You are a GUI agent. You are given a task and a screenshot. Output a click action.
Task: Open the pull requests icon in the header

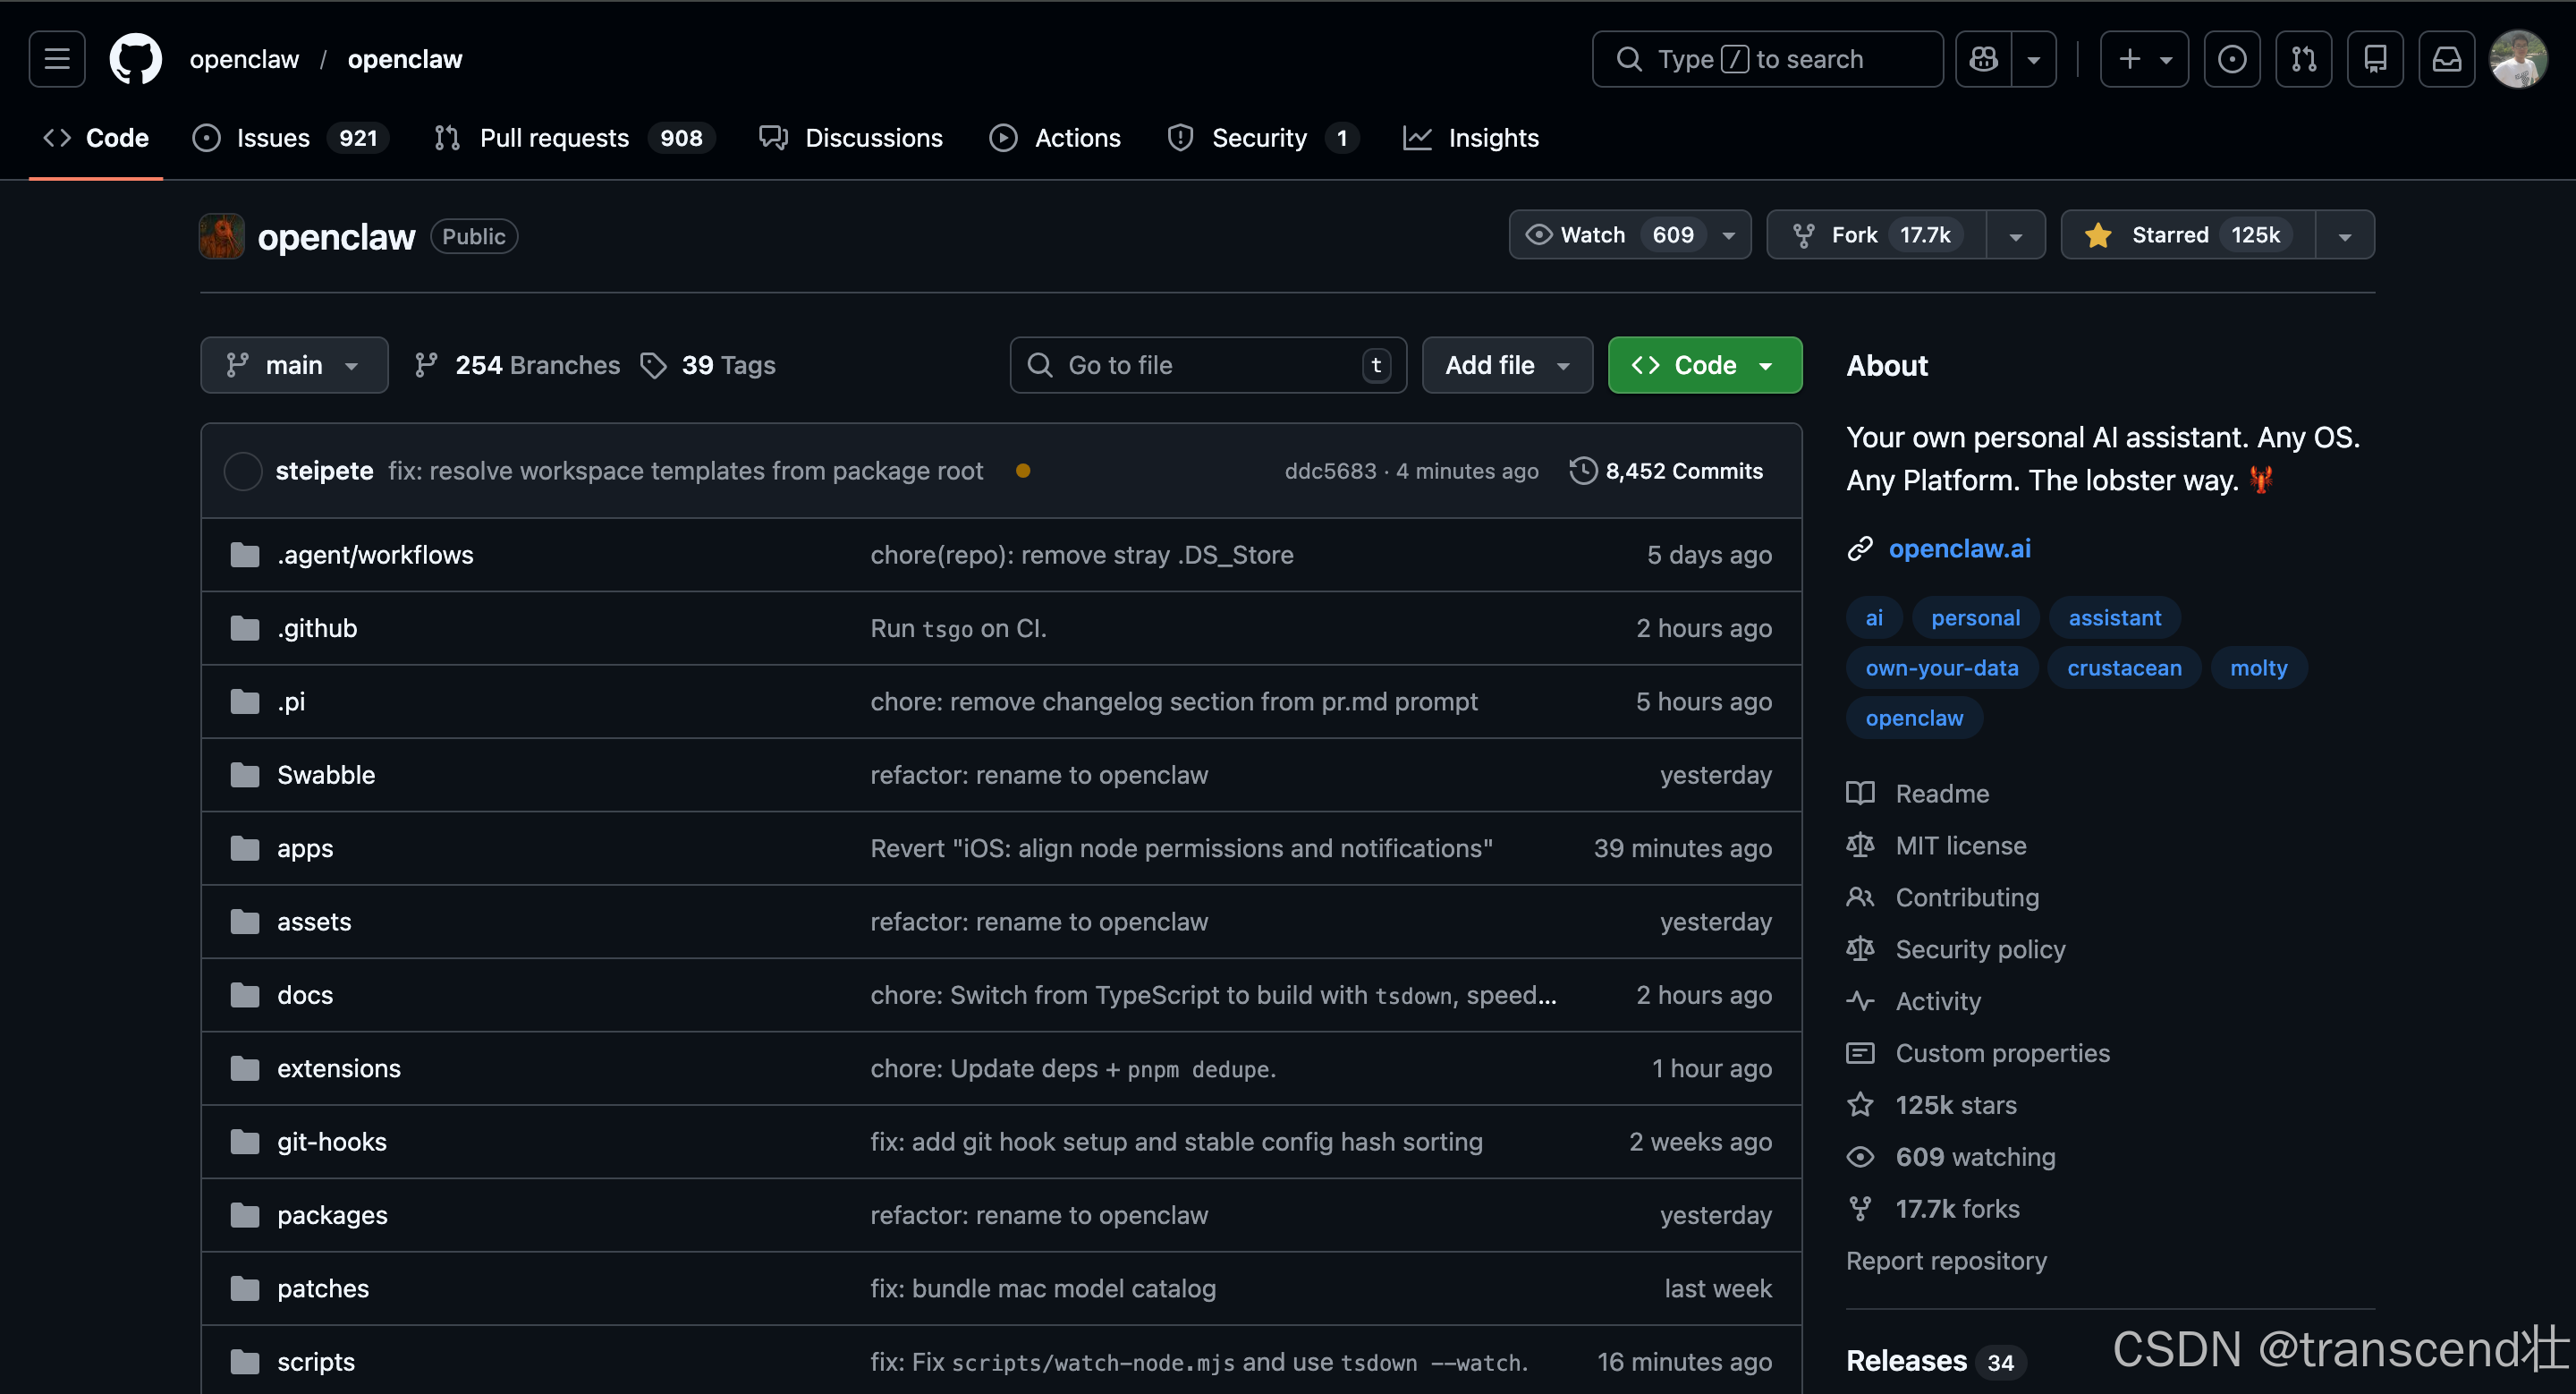(x=2303, y=59)
